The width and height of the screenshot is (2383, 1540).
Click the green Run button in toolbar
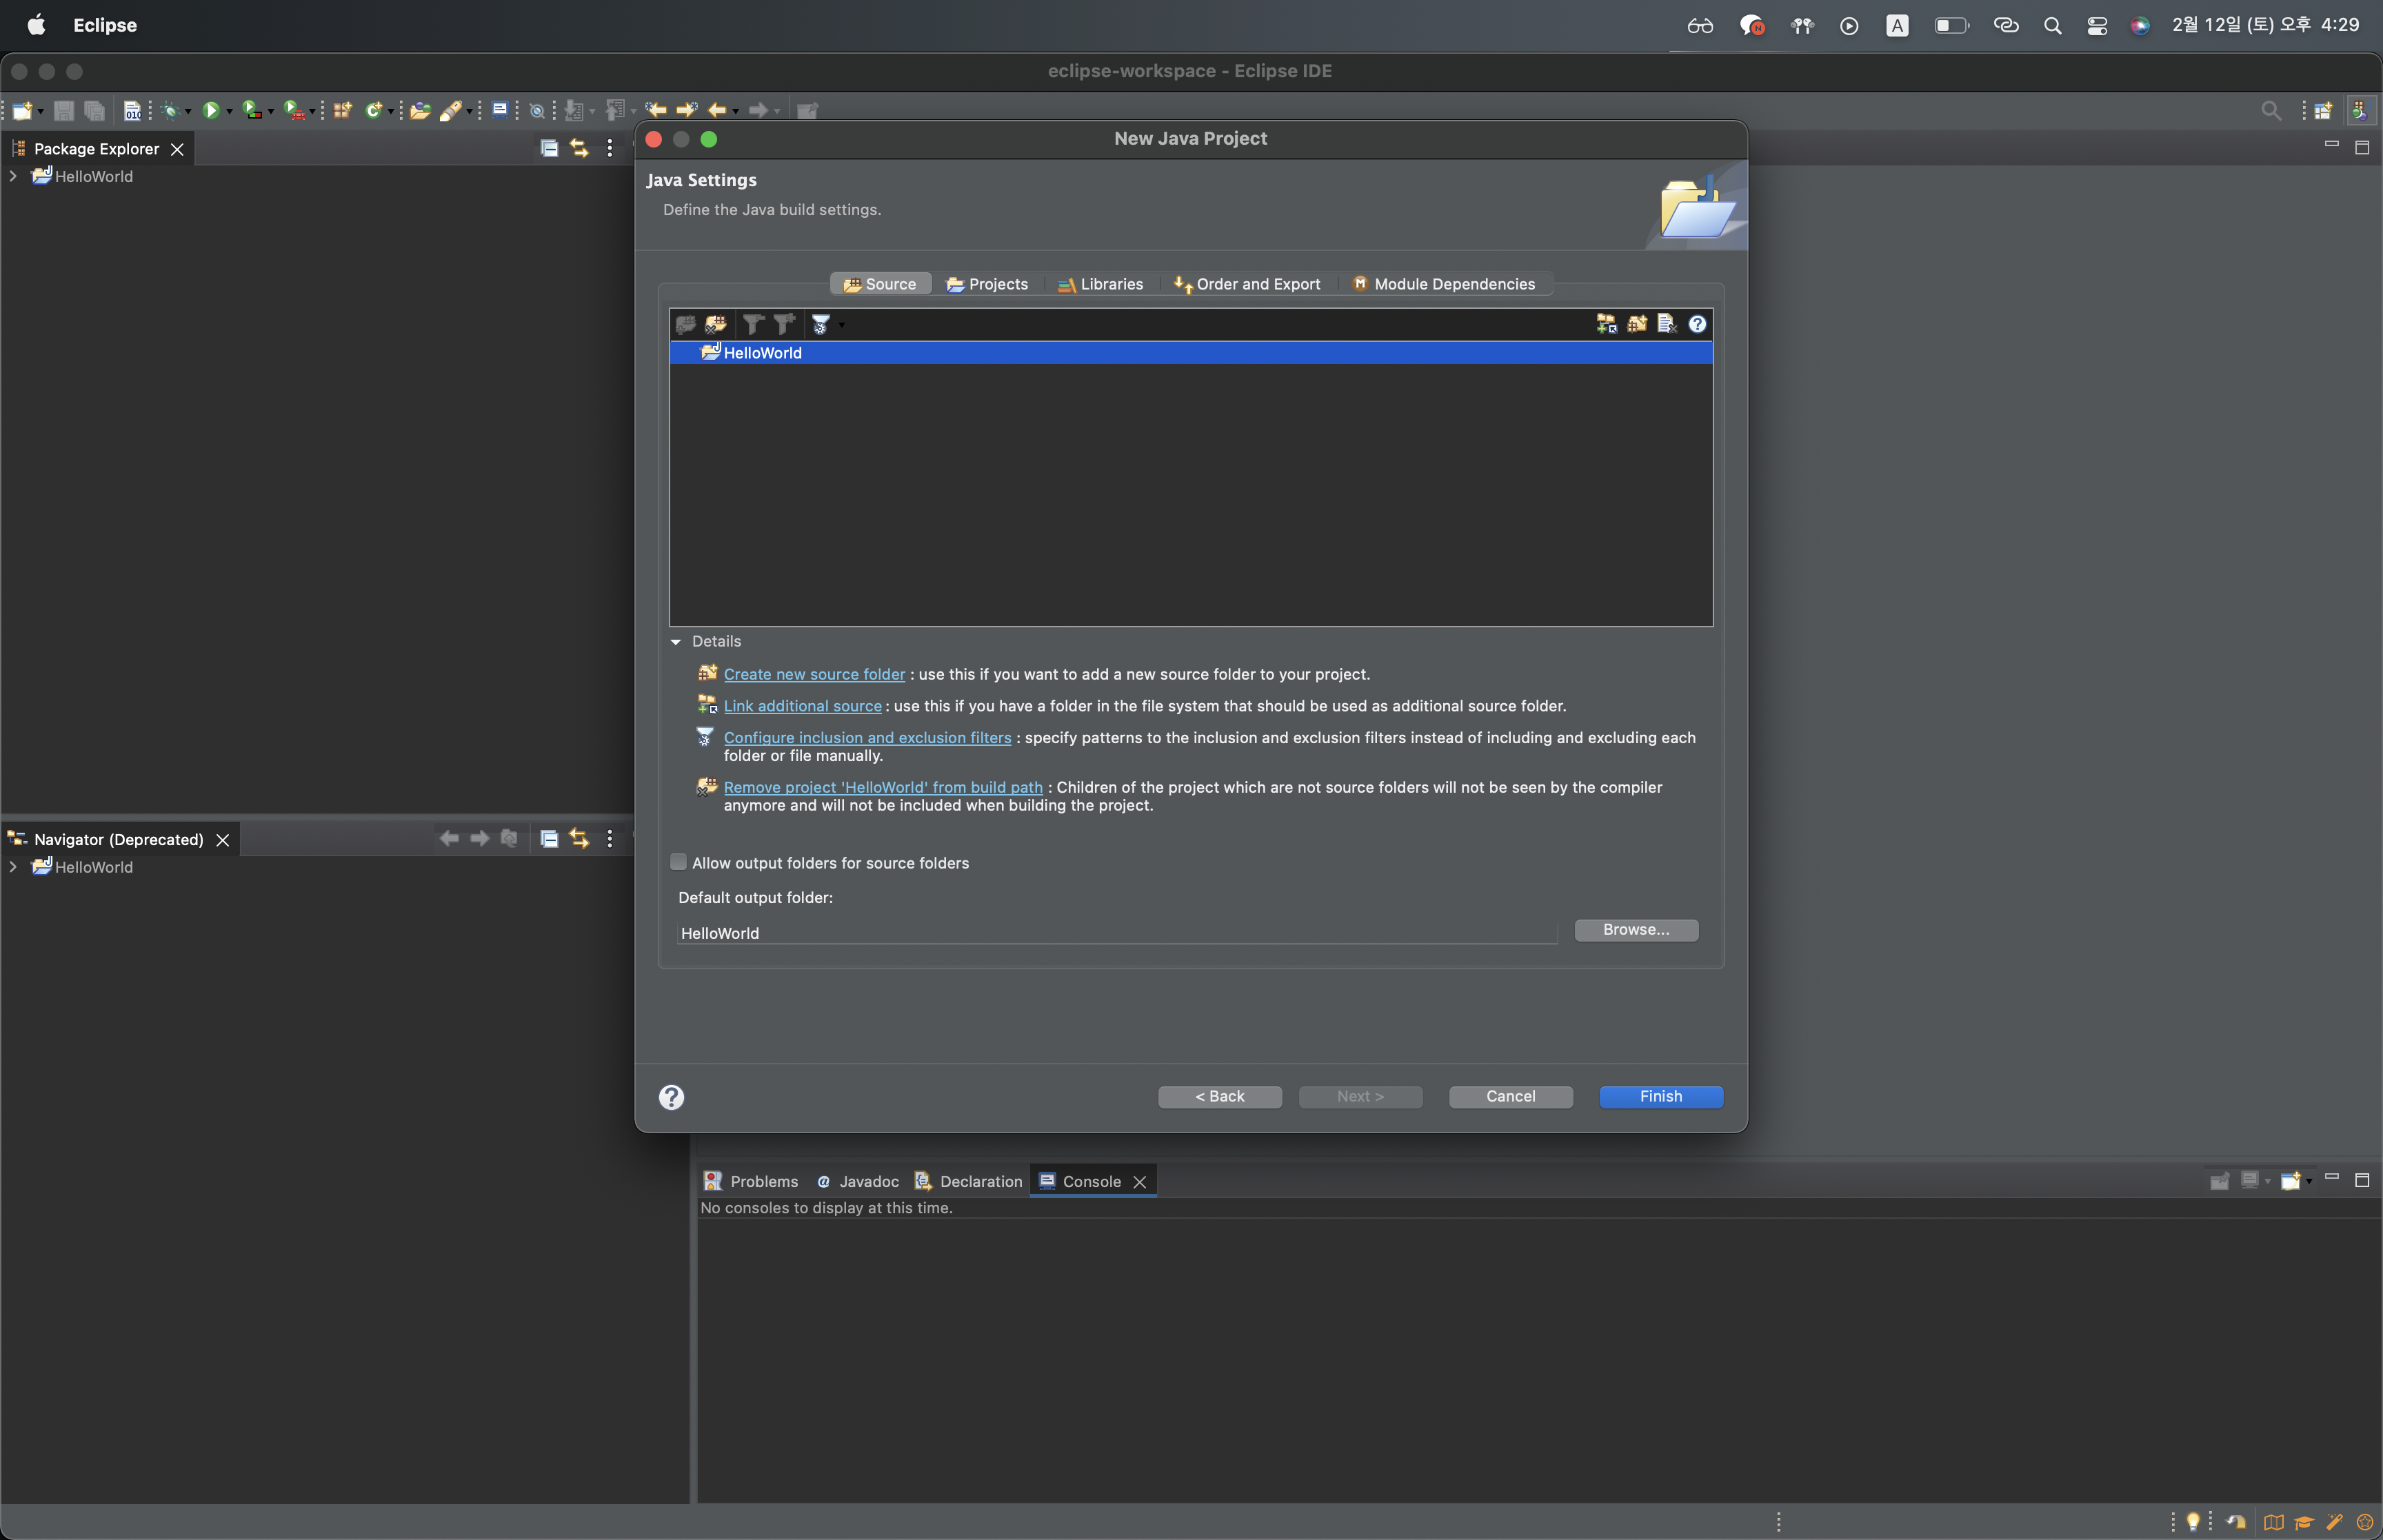tap(211, 110)
